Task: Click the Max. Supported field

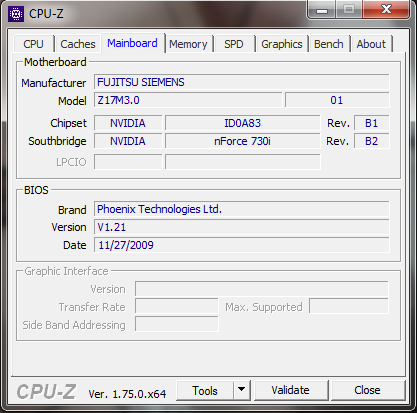Action: coord(349,307)
